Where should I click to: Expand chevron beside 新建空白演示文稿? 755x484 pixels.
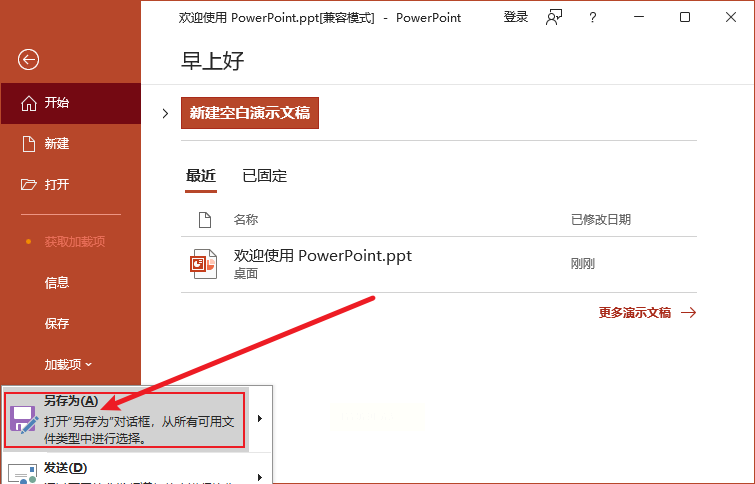tap(165, 114)
